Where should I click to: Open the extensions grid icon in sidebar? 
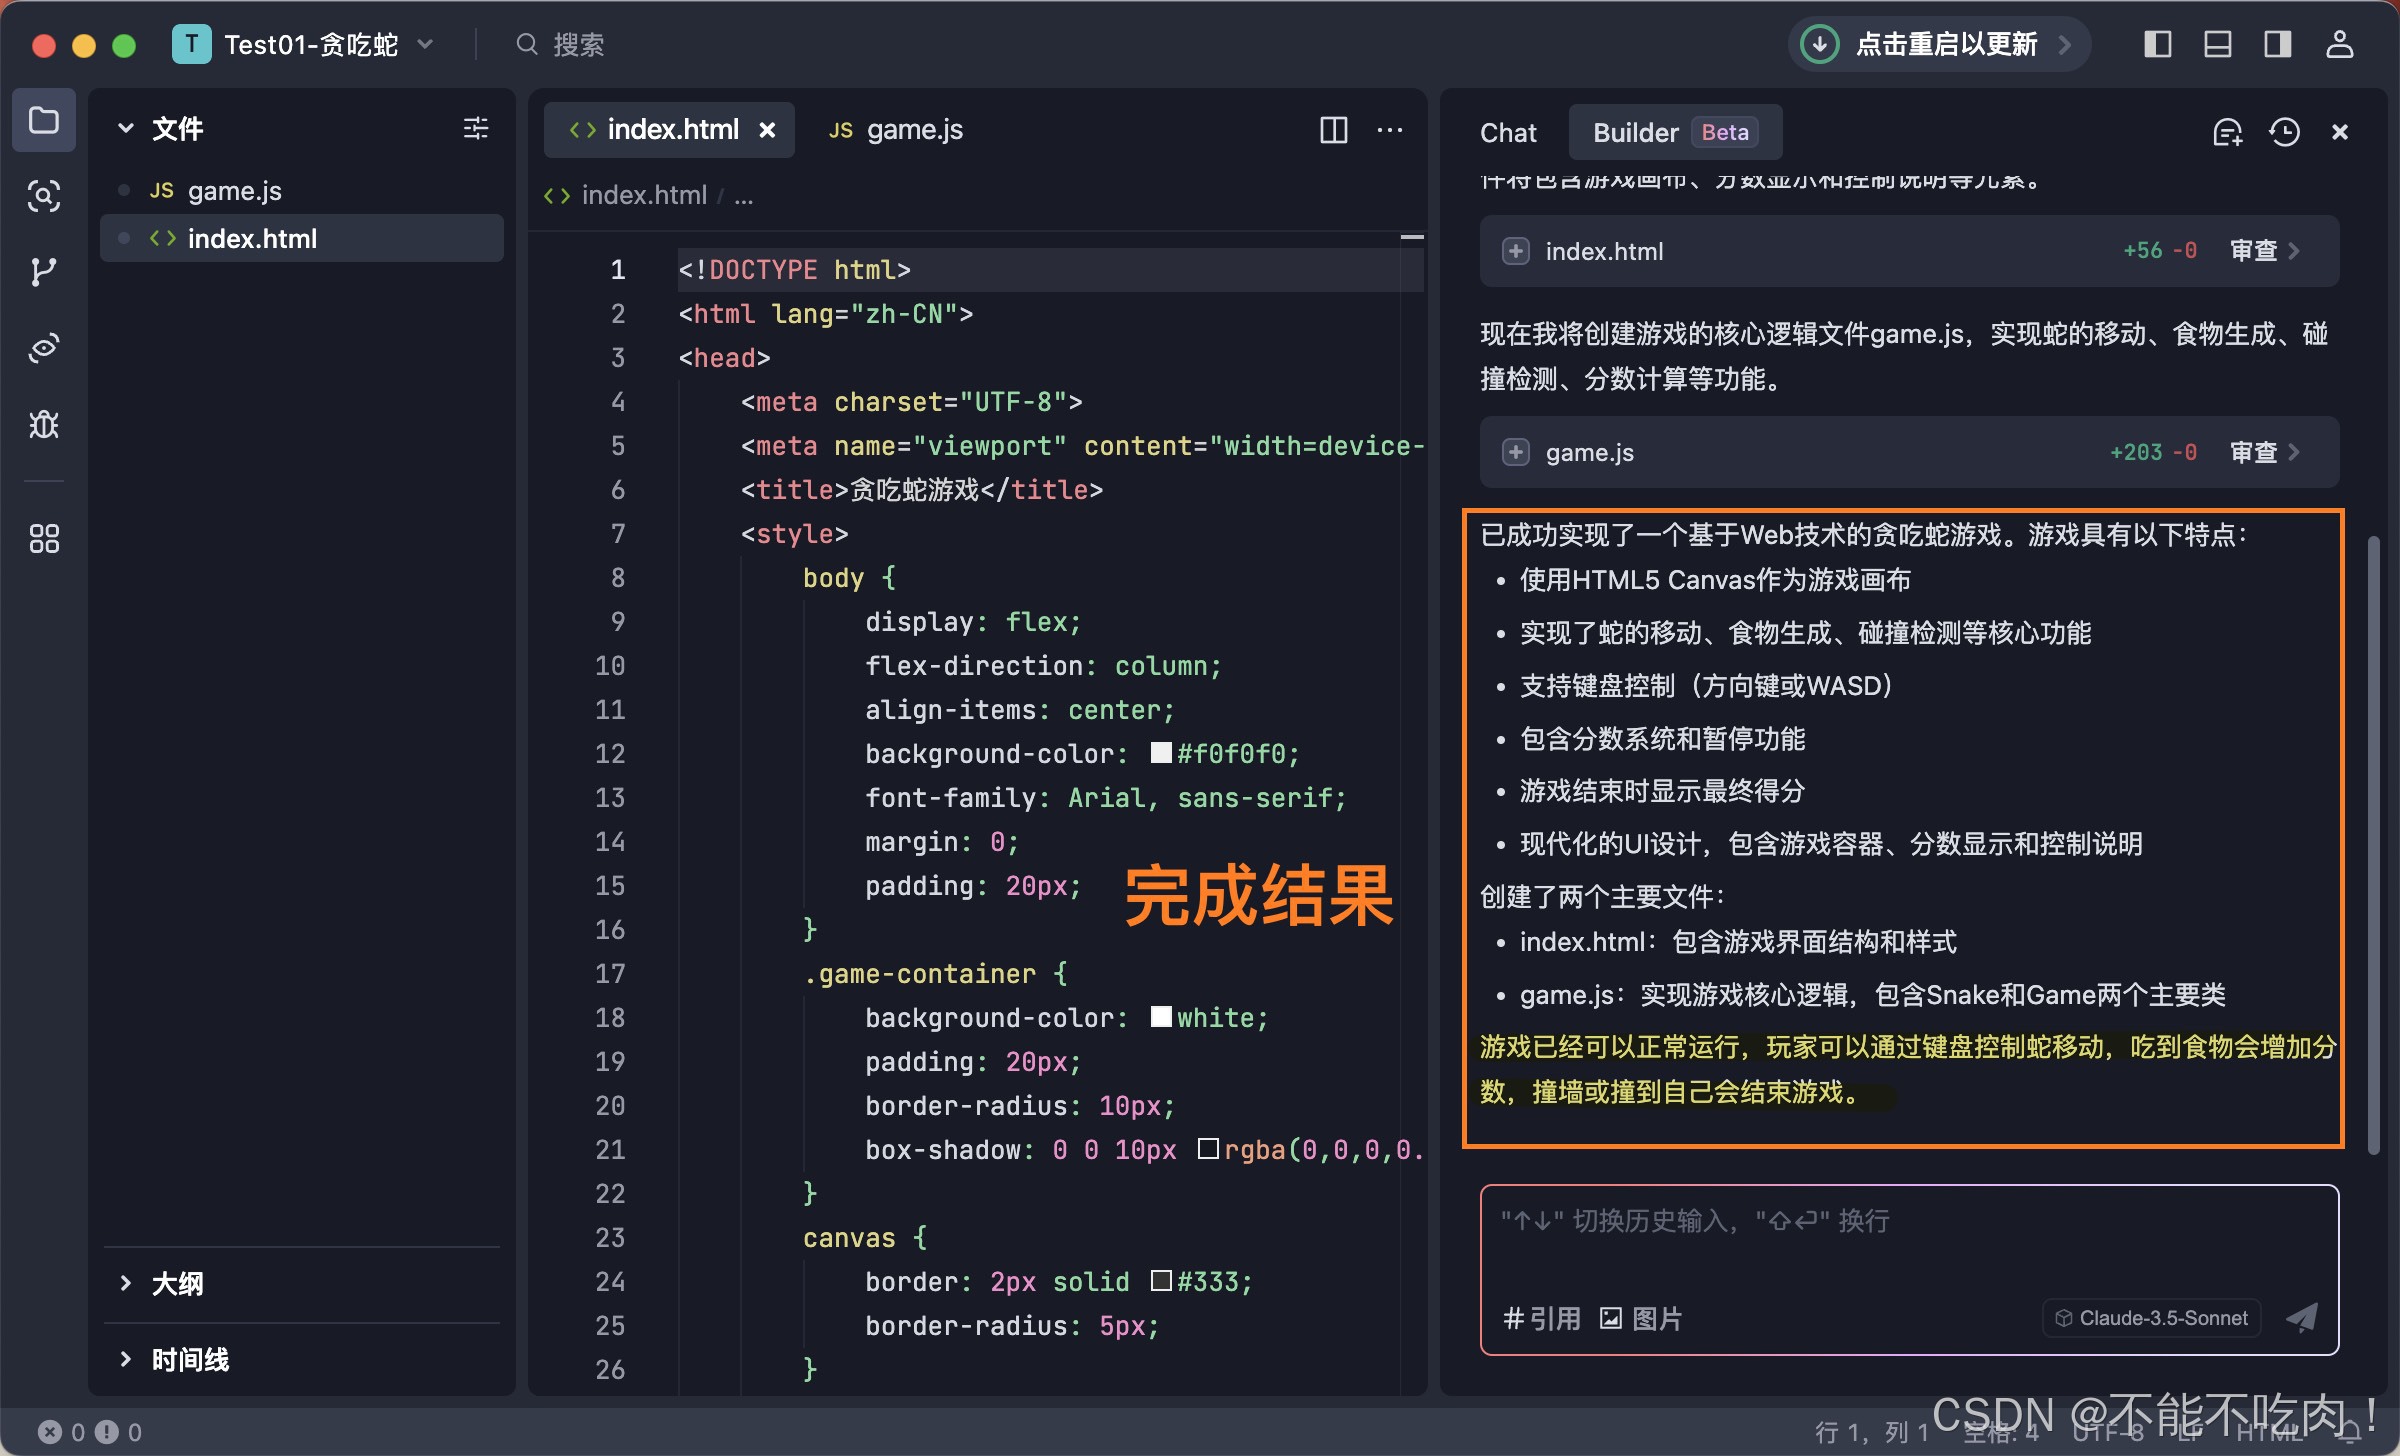tap(43, 539)
